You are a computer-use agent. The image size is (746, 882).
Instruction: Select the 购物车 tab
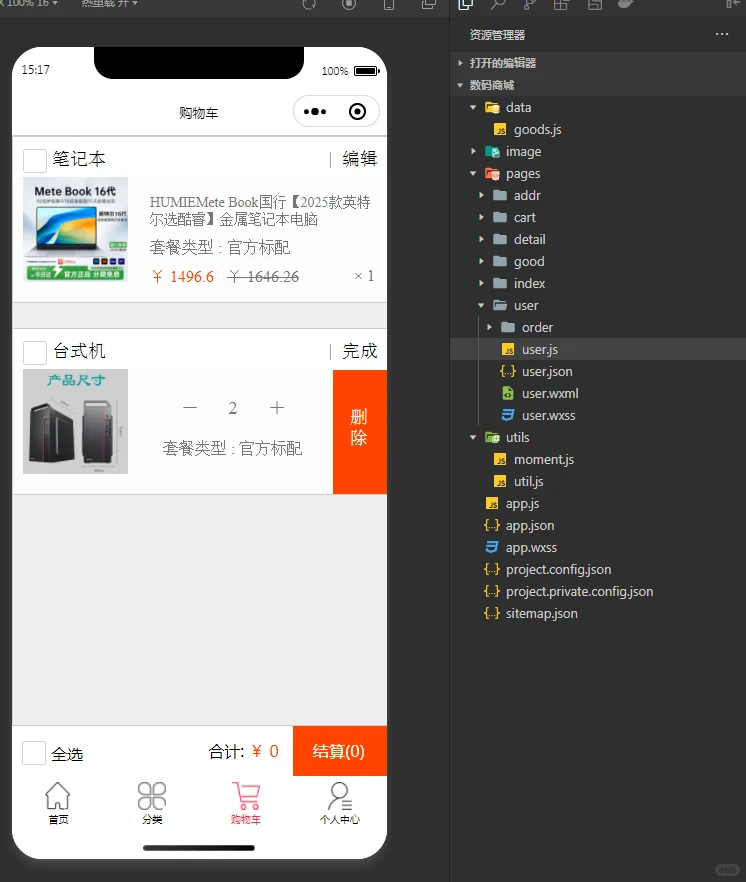tap(246, 803)
